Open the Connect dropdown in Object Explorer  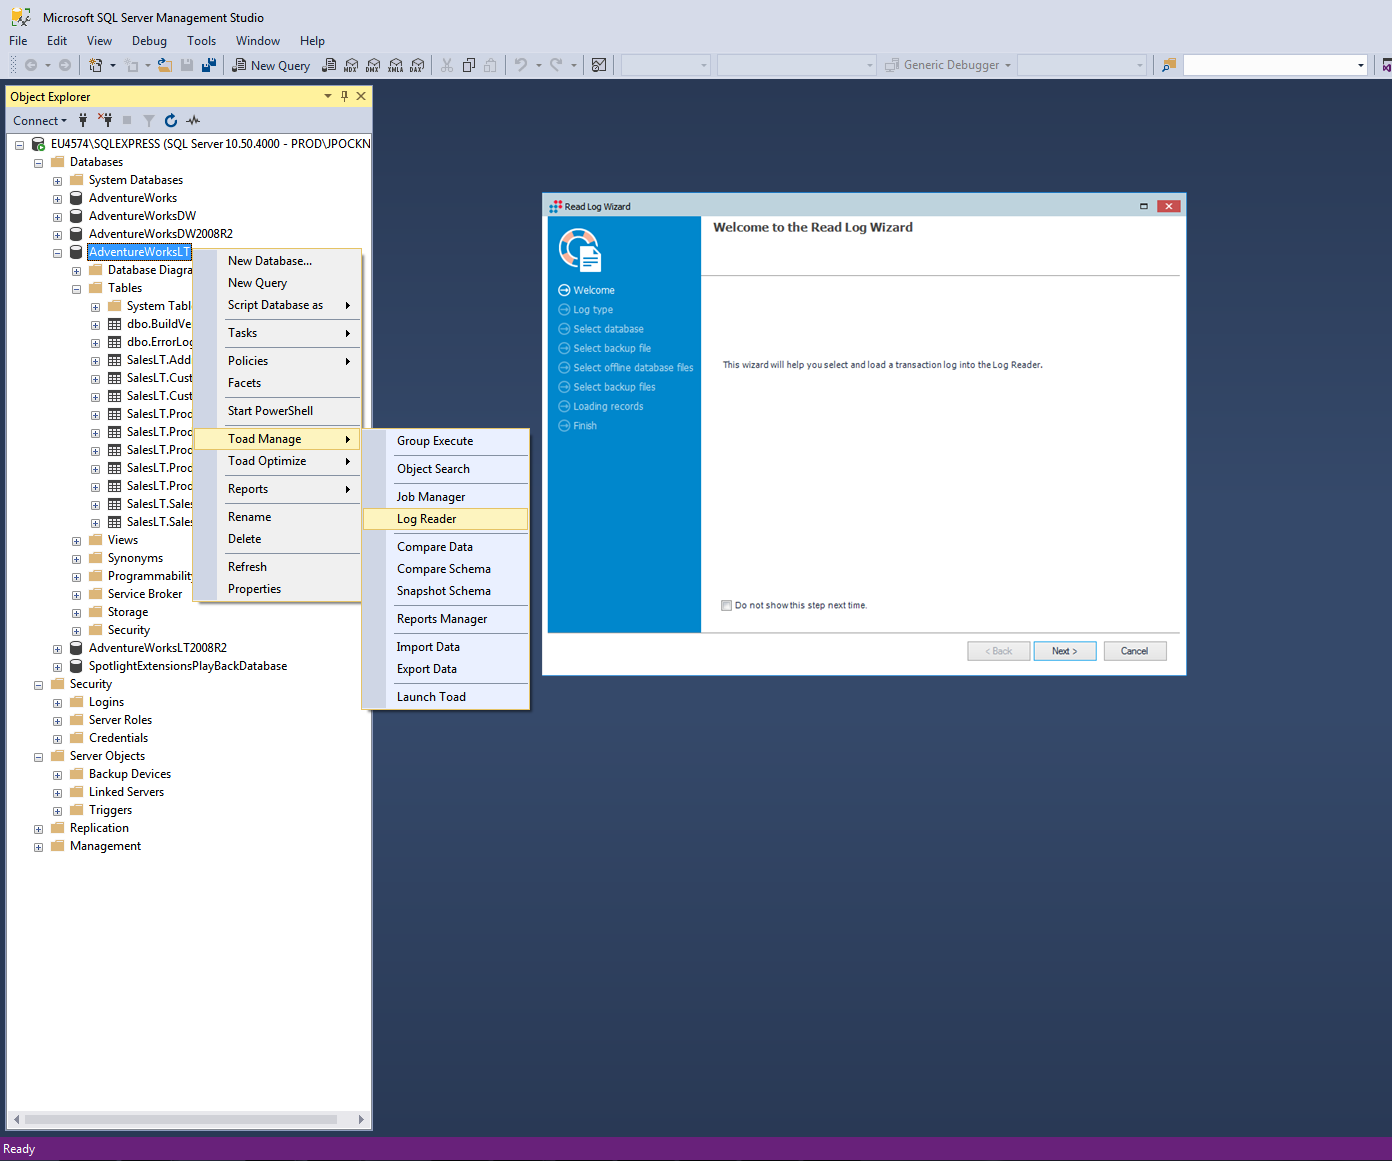[x=40, y=120]
